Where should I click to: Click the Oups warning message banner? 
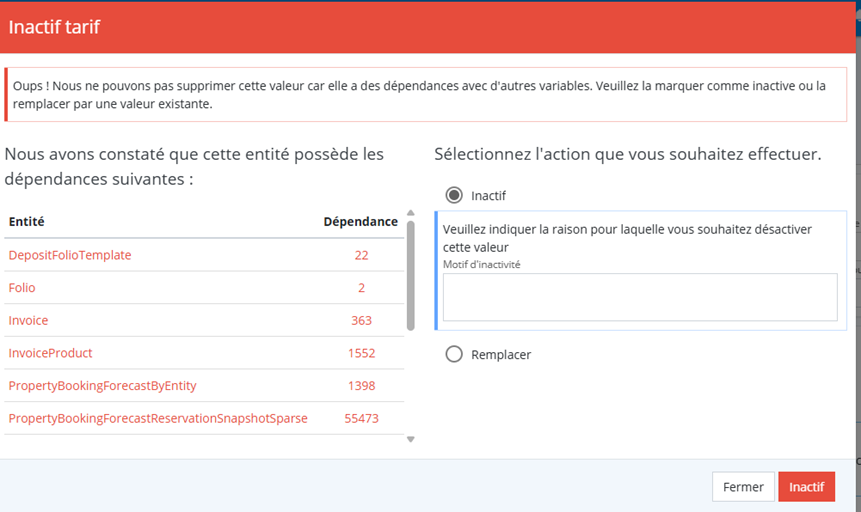(430, 95)
